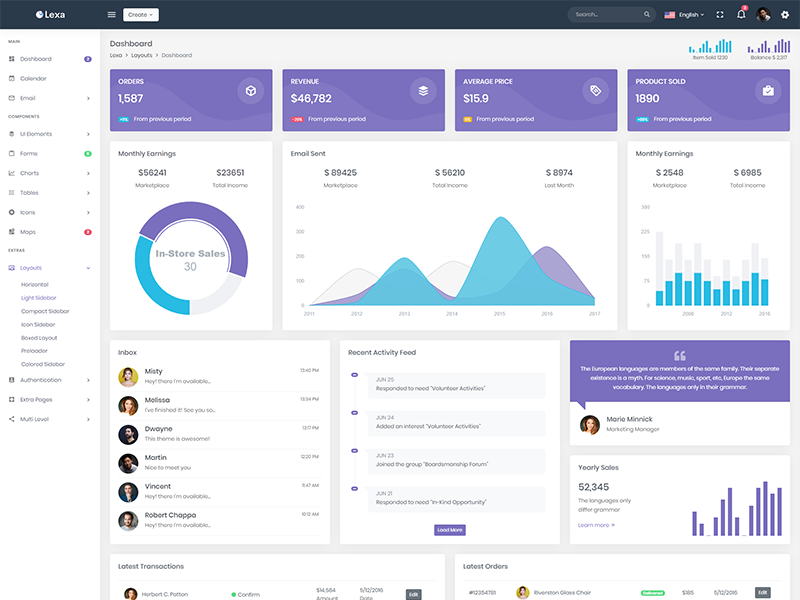800x600 pixels.
Task: Click the search input field
Action: pyautogui.click(x=610, y=15)
